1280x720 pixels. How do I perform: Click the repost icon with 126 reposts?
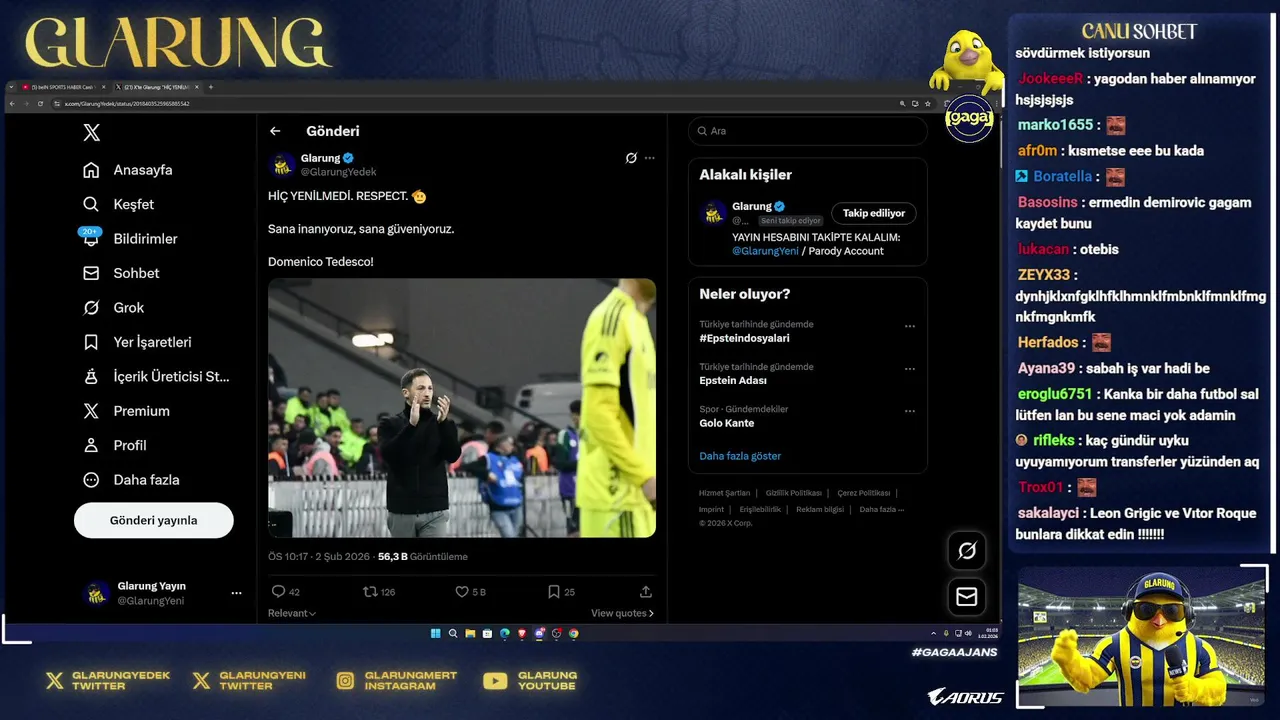point(370,592)
